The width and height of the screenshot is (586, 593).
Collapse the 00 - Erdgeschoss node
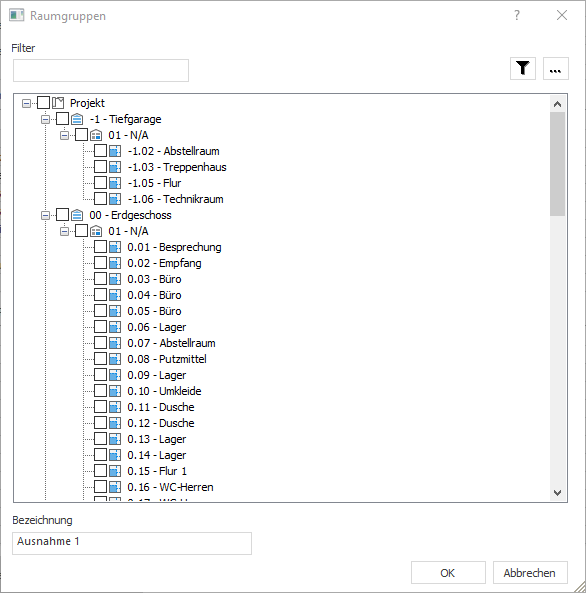coord(45,216)
